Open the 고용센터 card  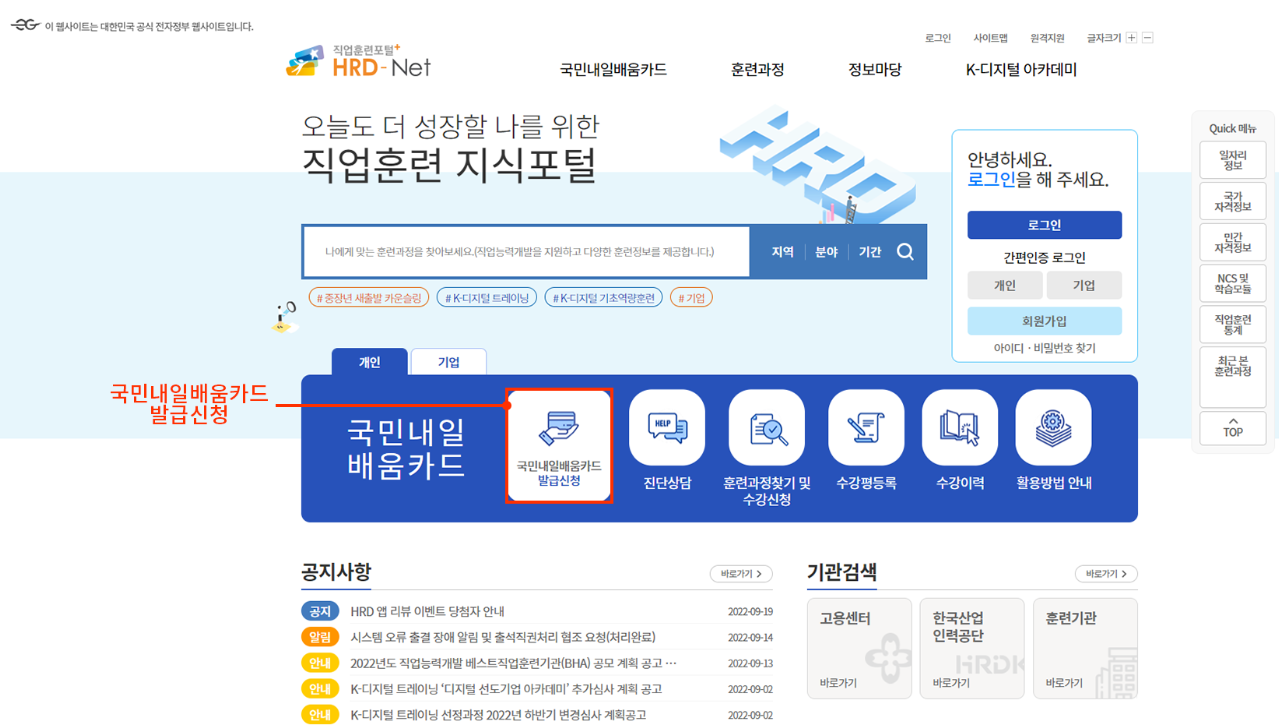[859, 648]
